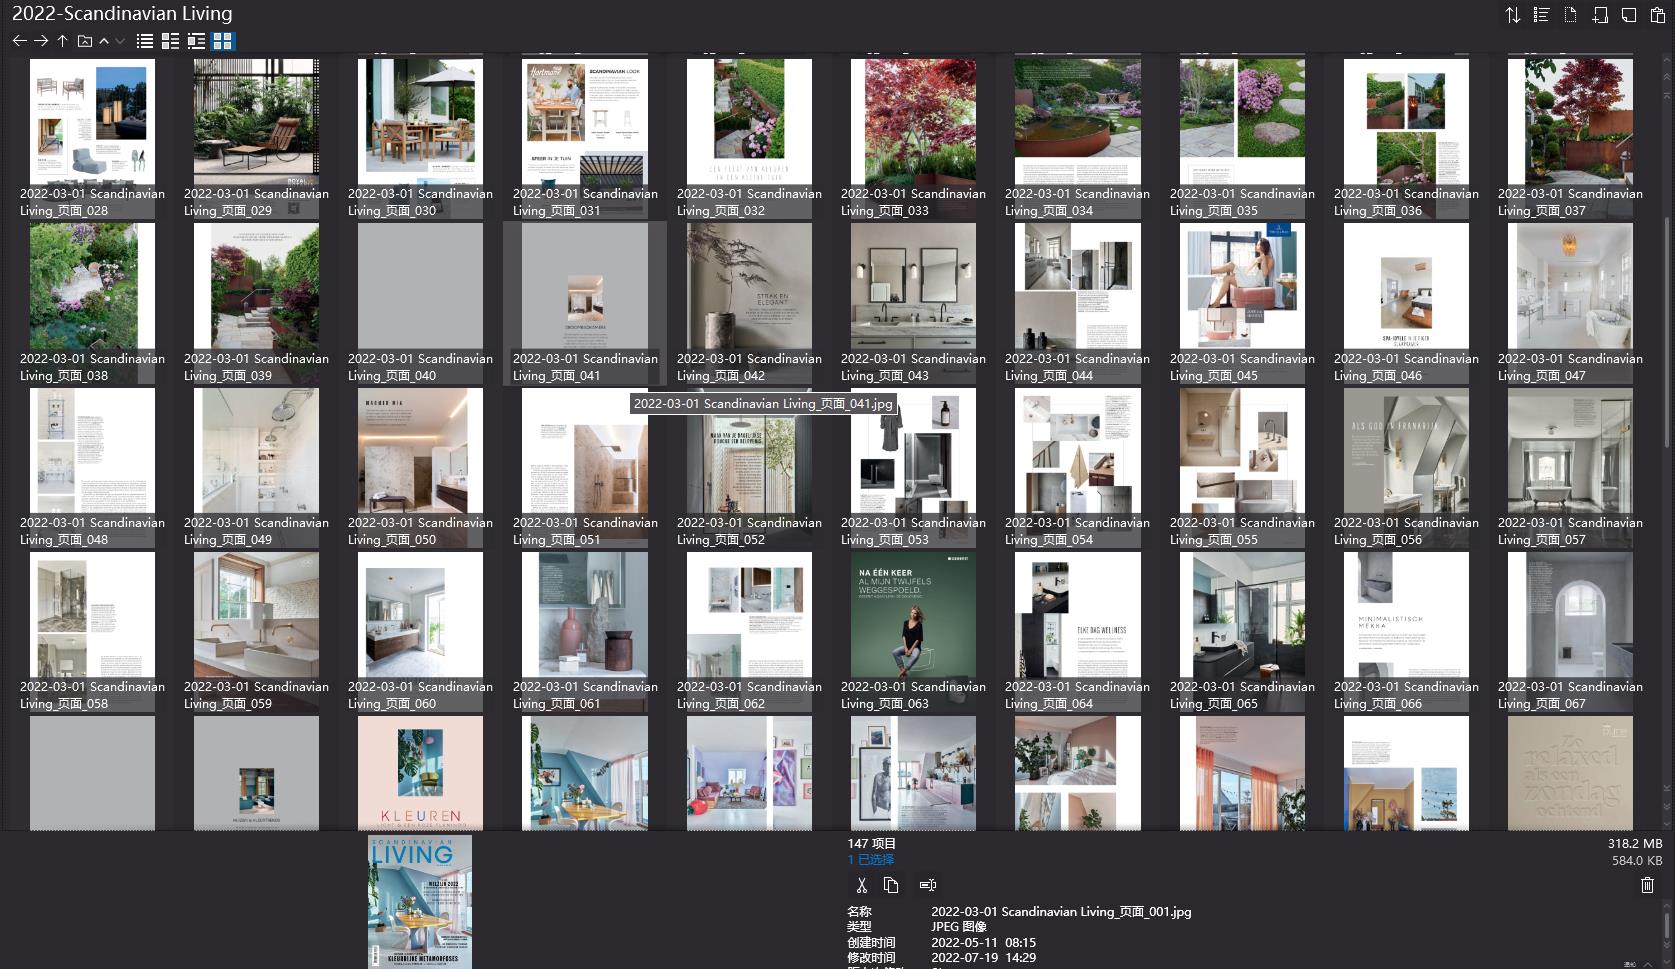Create a new file with dotted page icon
The width and height of the screenshot is (1675, 969).
[x=1571, y=15]
